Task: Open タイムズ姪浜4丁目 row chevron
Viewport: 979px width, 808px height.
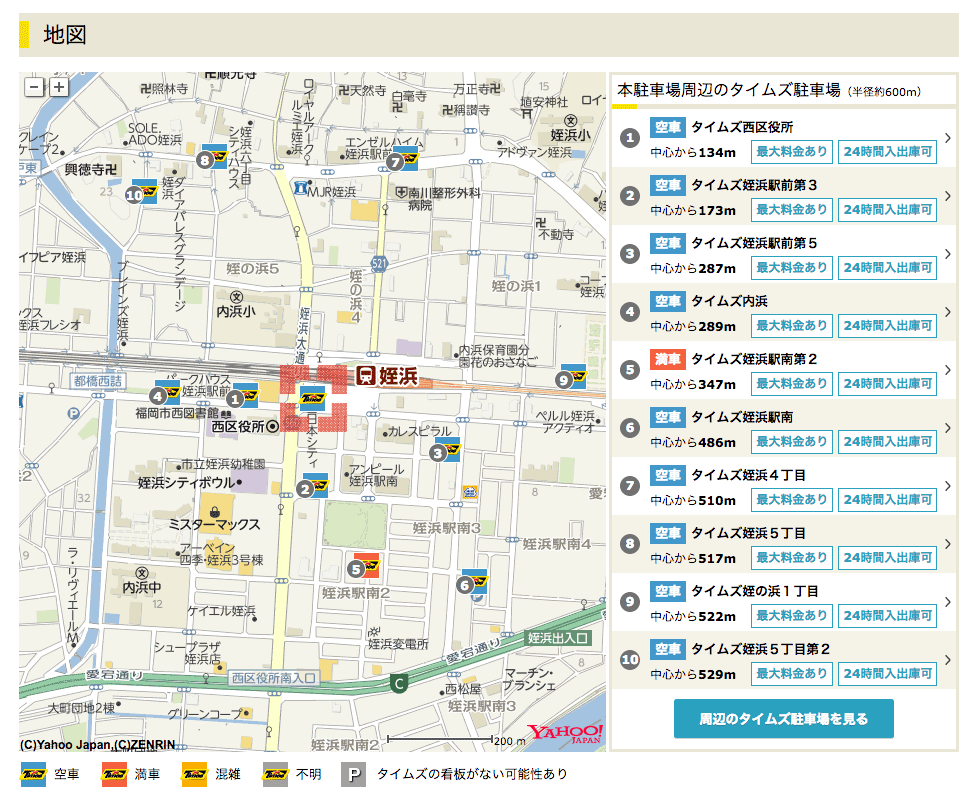Action: coord(948,486)
